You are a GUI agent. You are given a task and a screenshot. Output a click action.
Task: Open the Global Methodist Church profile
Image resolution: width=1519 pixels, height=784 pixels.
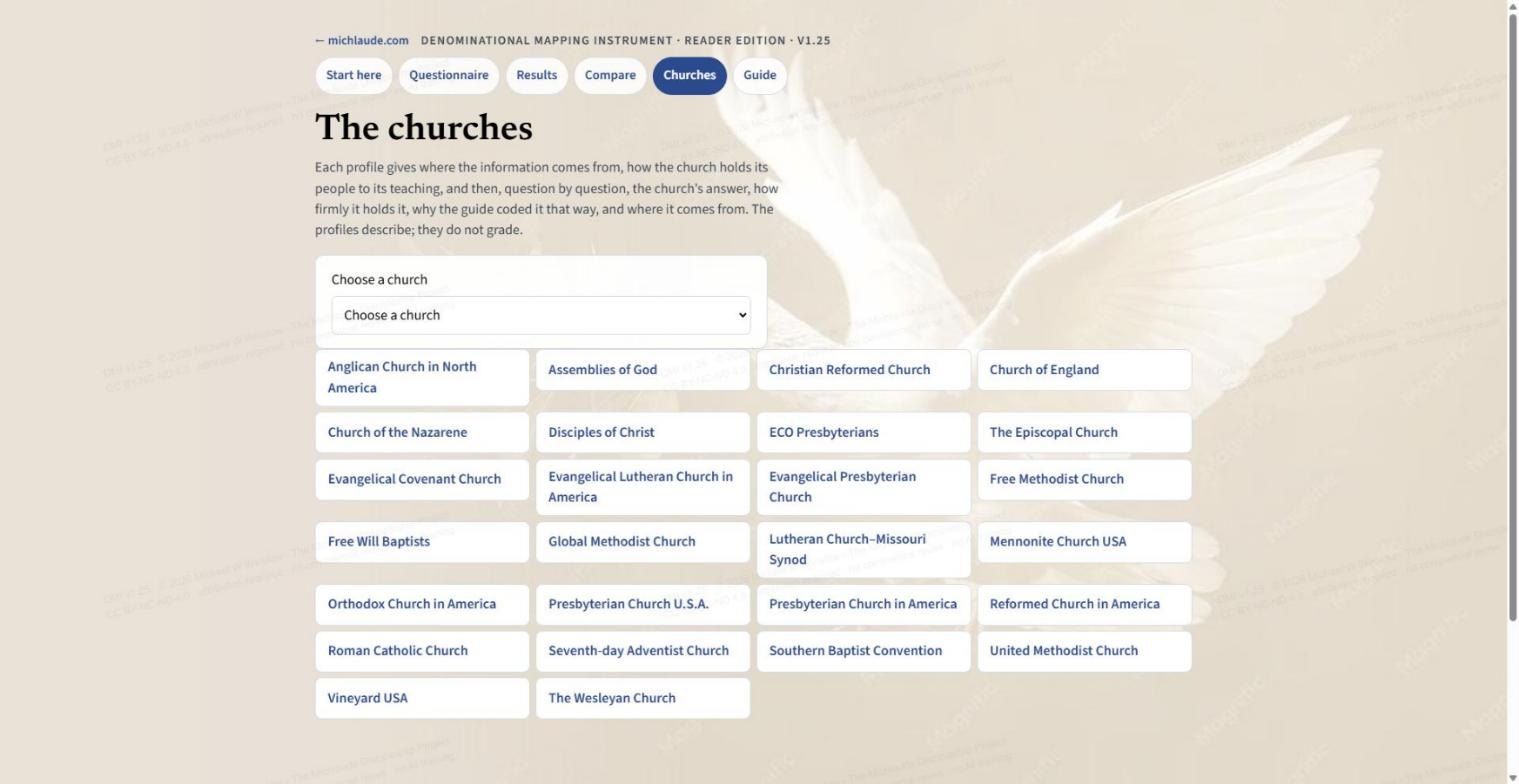click(643, 542)
